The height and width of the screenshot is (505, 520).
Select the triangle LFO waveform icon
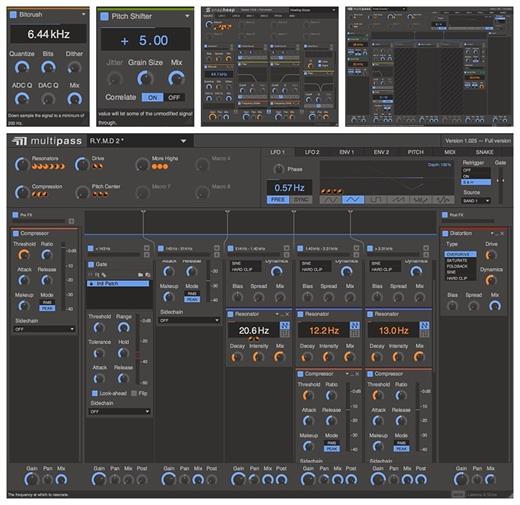tap(353, 200)
